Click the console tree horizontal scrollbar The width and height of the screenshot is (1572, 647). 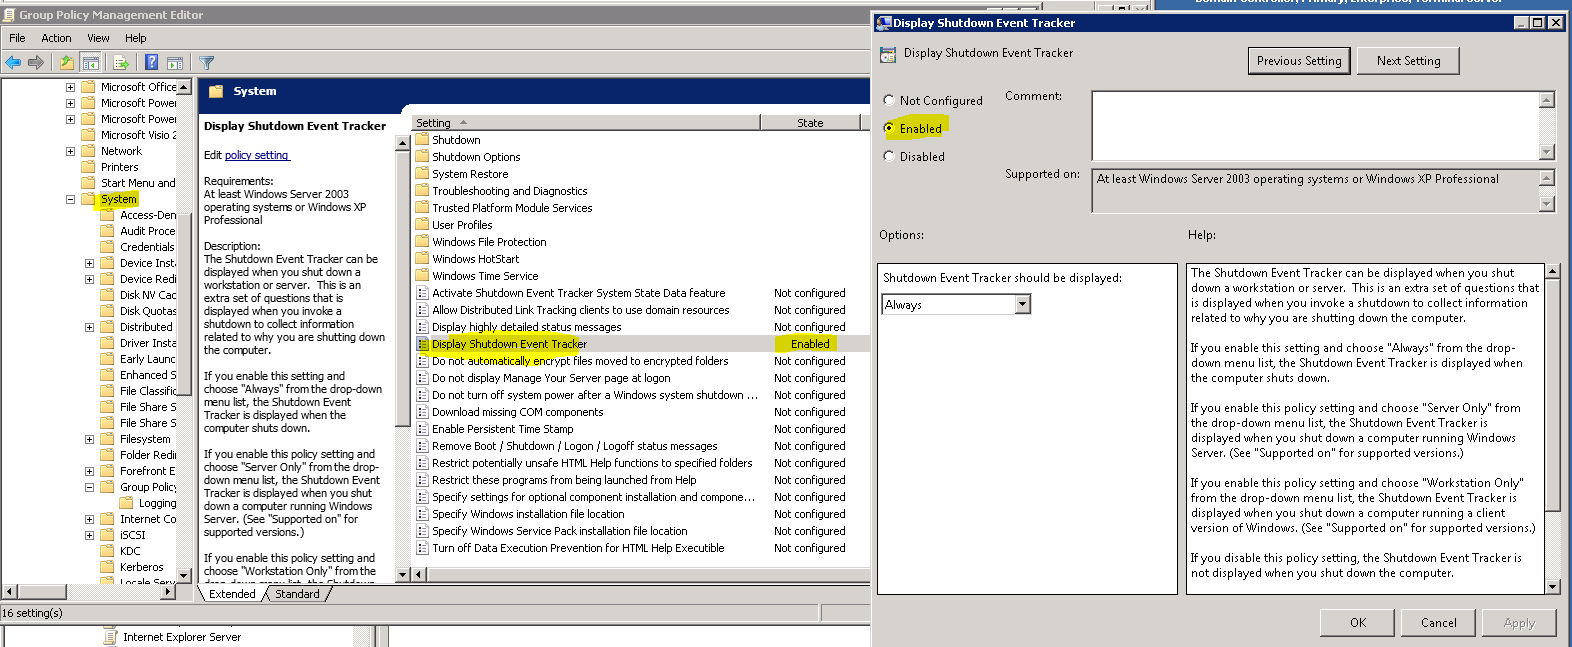click(x=88, y=591)
